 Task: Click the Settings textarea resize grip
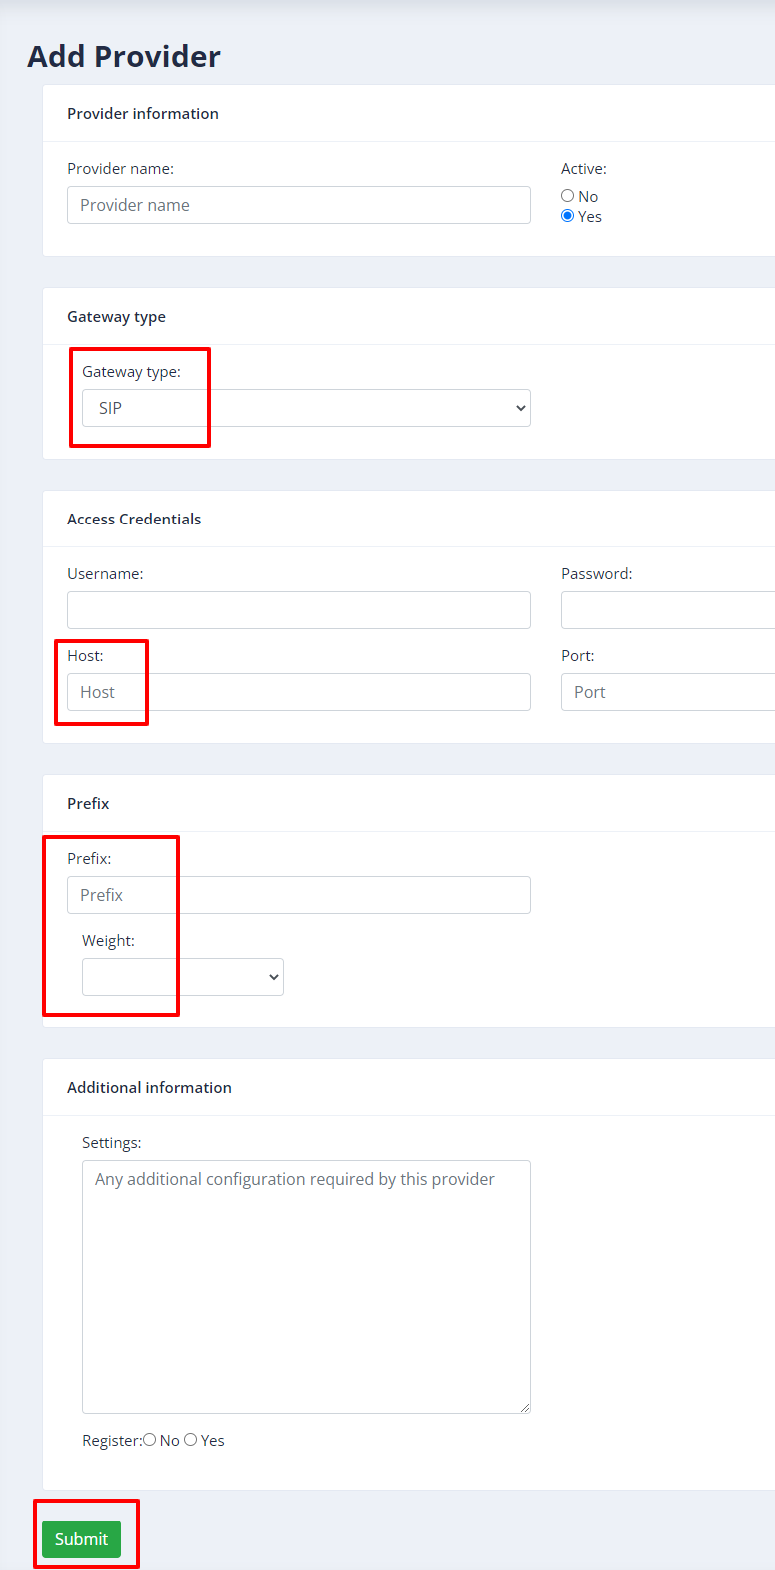click(524, 1407)
